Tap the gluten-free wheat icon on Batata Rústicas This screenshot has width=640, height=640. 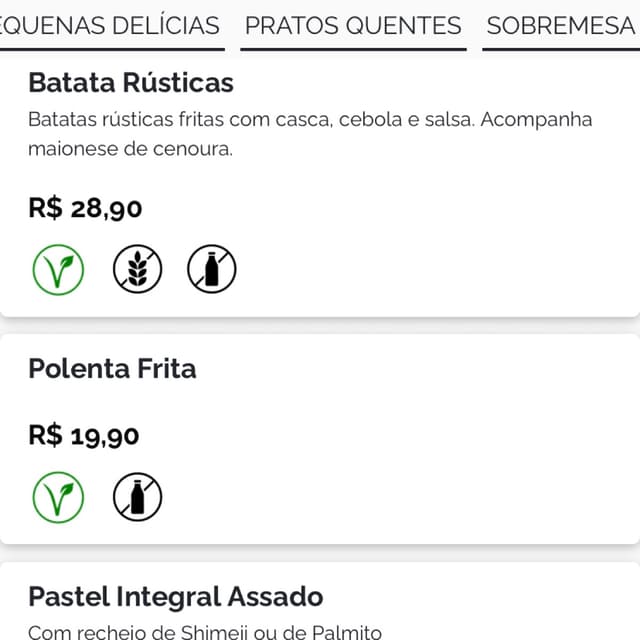tap(138, 269)
